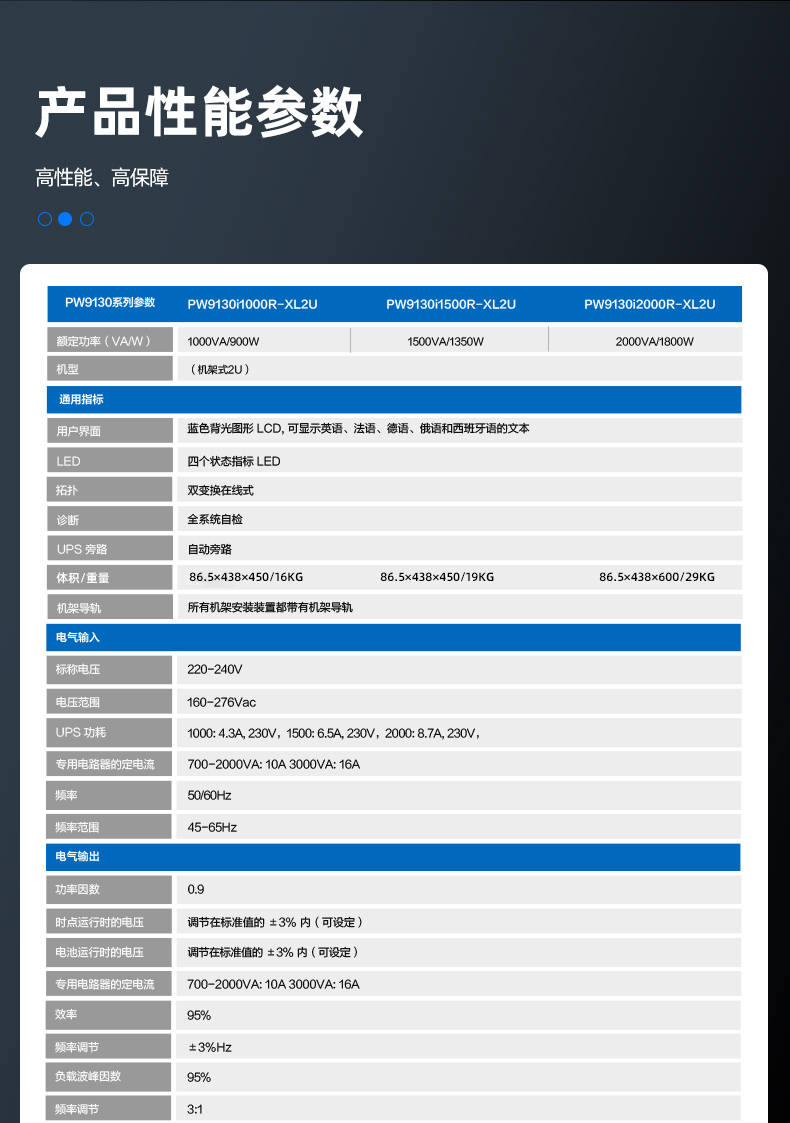Click the 额定功率（VA/W）row label
Image resolution: width=790 pixels, height=1123 pixels.
pyautogui.click(x=110, y=340)
